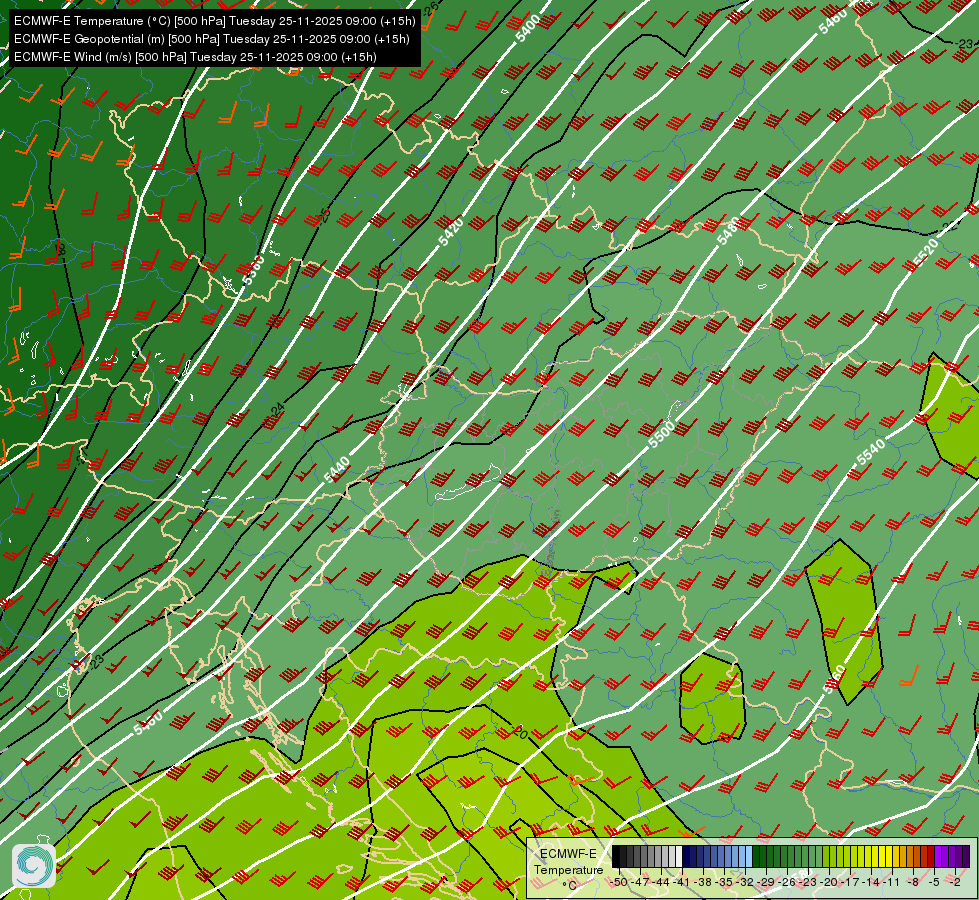Click the 5540 geopotential contour label
Image resolution: width=979 pixels, height=900 pixels.
tap(871, 452)
